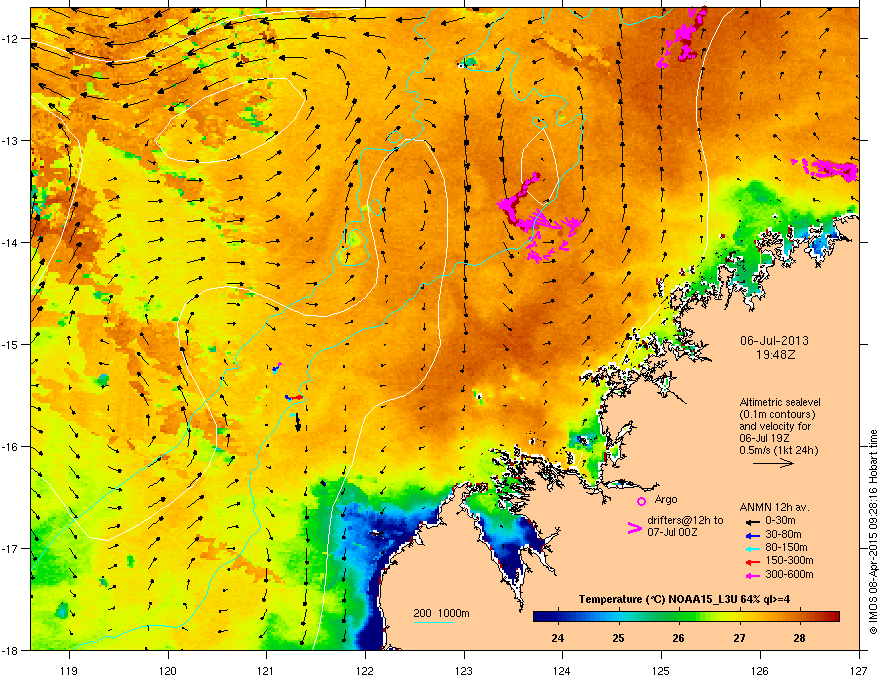The image size is (880, 680).
Task: Click the latitude axis label -14
Action: [x=11, y=243]
